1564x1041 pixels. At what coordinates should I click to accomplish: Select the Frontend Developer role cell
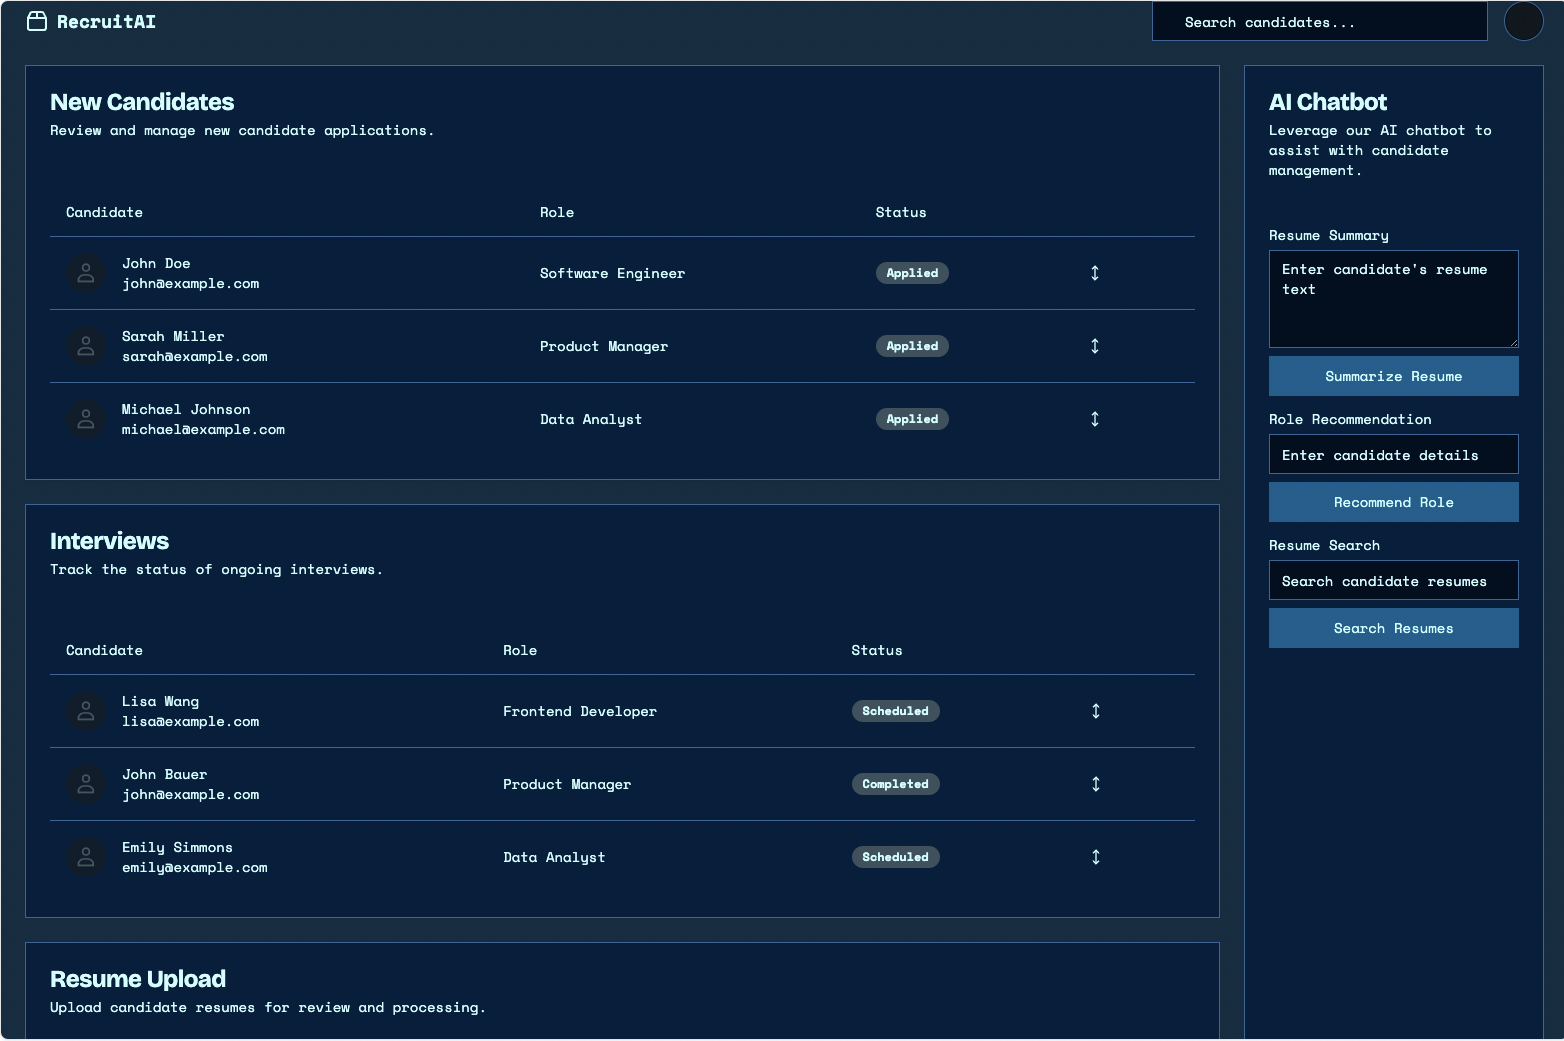tap(580, 711)
